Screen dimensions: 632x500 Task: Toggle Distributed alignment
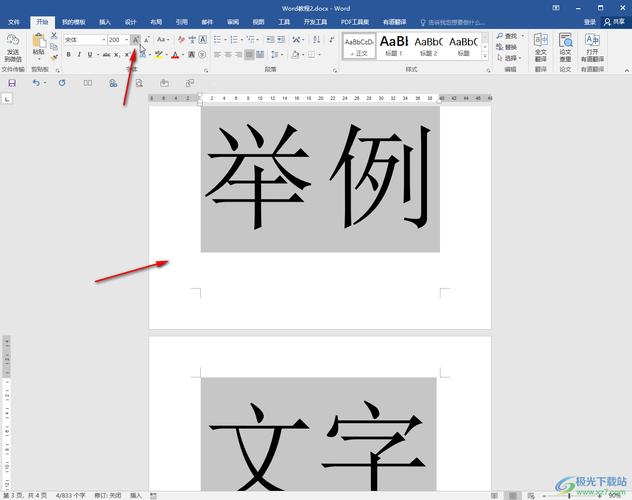(260, 54)
